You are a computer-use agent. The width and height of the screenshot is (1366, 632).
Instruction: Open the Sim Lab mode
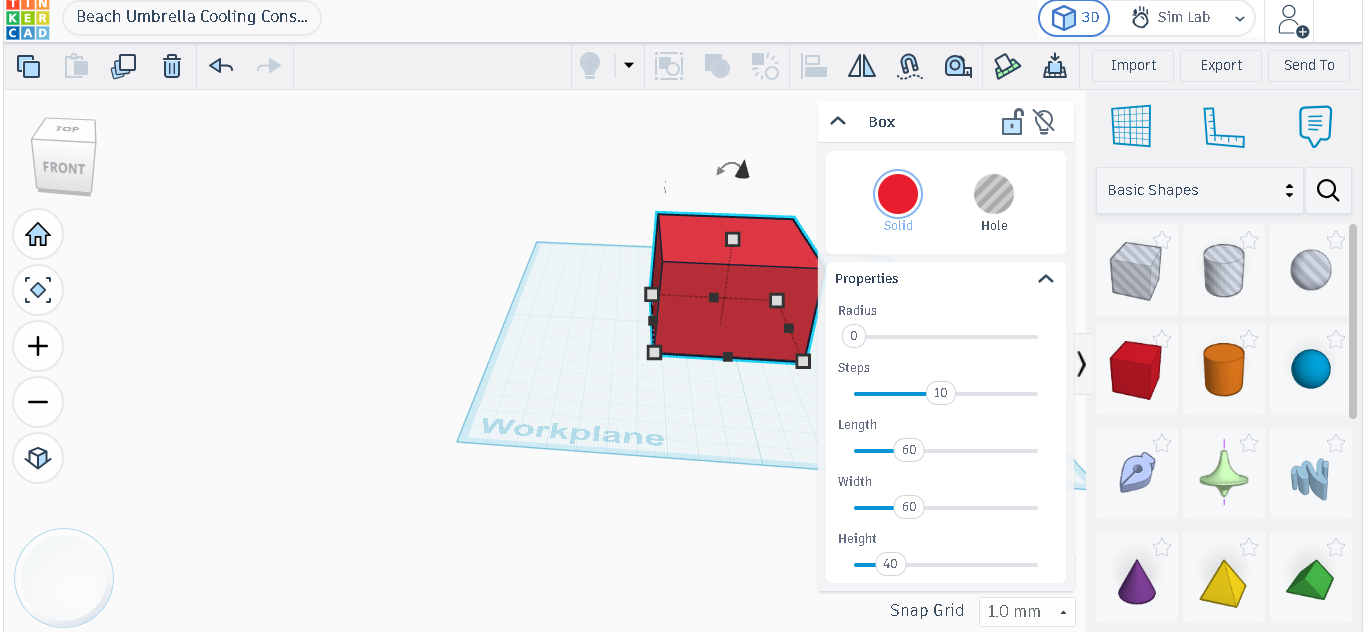click(x=1172, y=18)
